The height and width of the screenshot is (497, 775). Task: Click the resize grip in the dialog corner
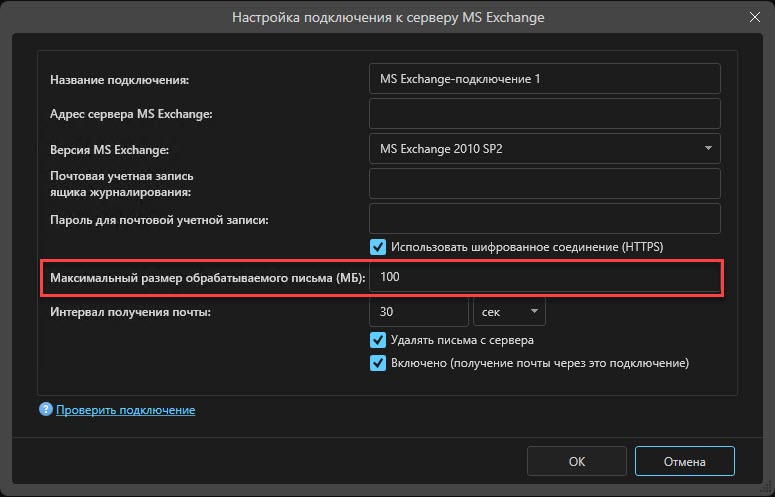pyautogui.click(x=767, y=489)
